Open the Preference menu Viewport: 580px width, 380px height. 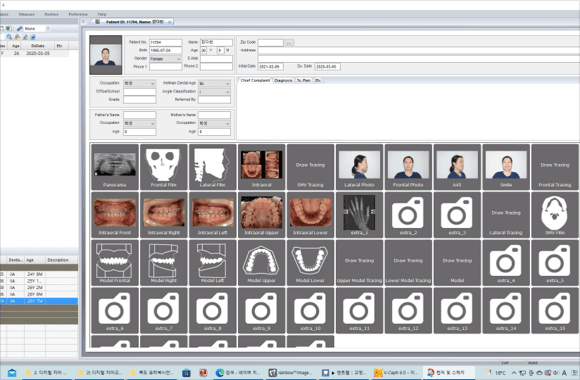[x=78, y=14]
